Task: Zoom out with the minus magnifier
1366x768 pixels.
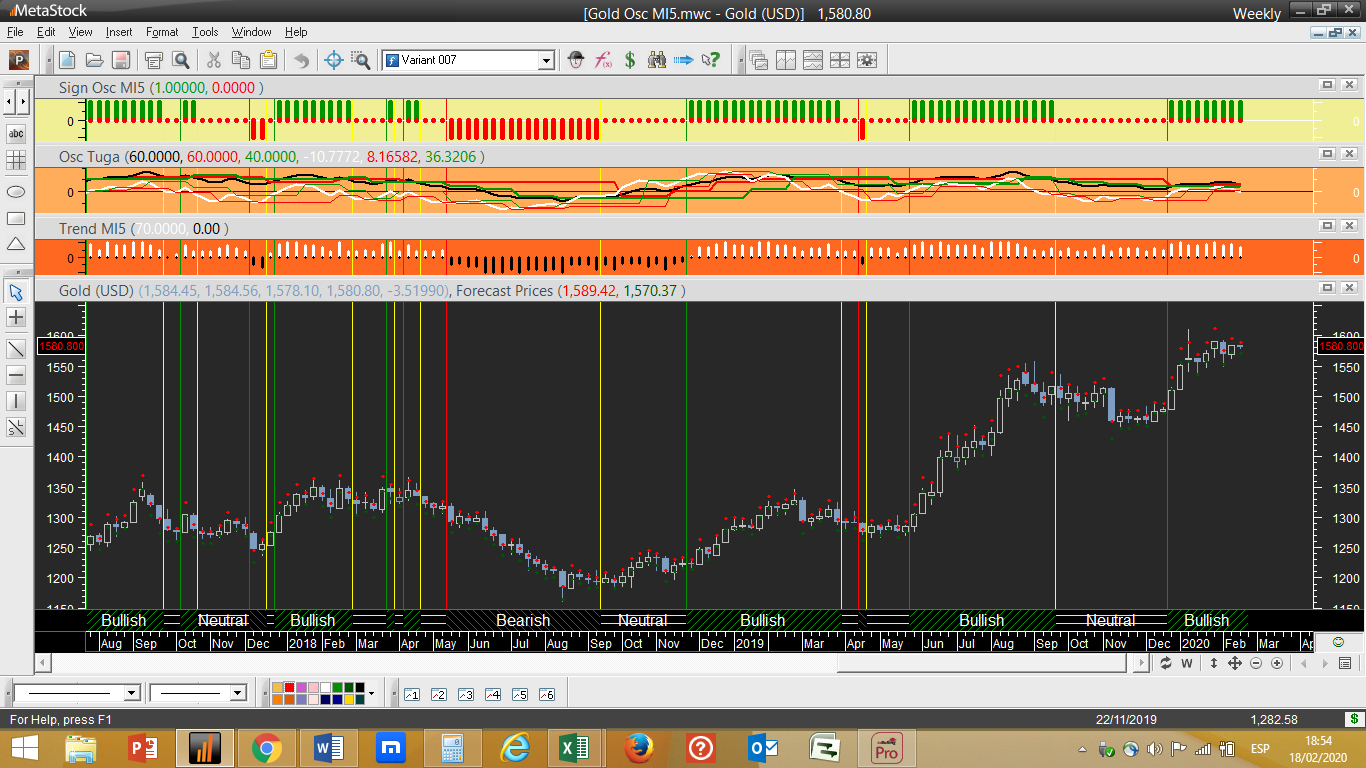Action: click(1256, 663)
